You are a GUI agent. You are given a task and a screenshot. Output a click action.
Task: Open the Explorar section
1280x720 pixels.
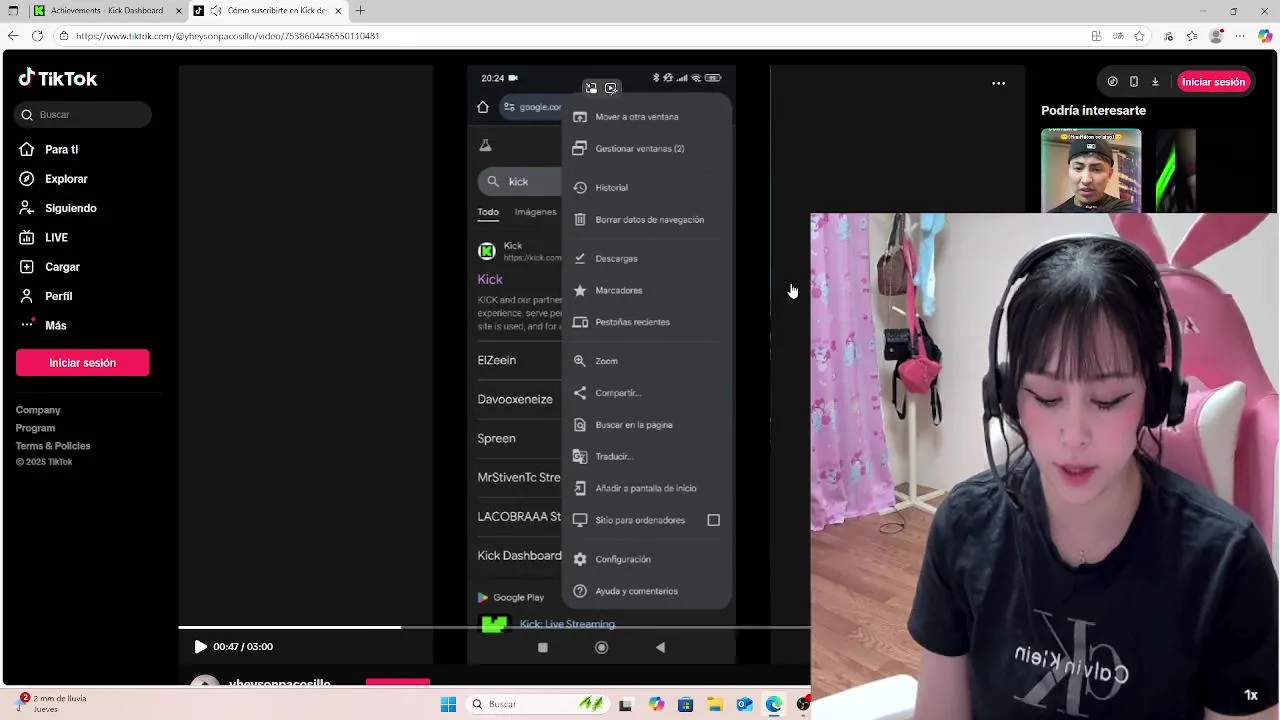coord(53,179)
